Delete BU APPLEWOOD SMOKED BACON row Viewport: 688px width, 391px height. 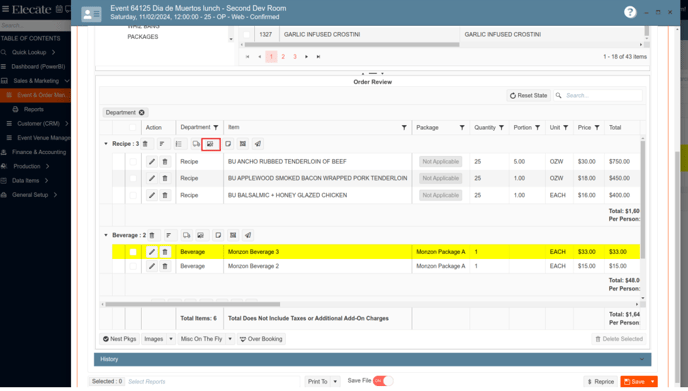[x=165, y=179]
